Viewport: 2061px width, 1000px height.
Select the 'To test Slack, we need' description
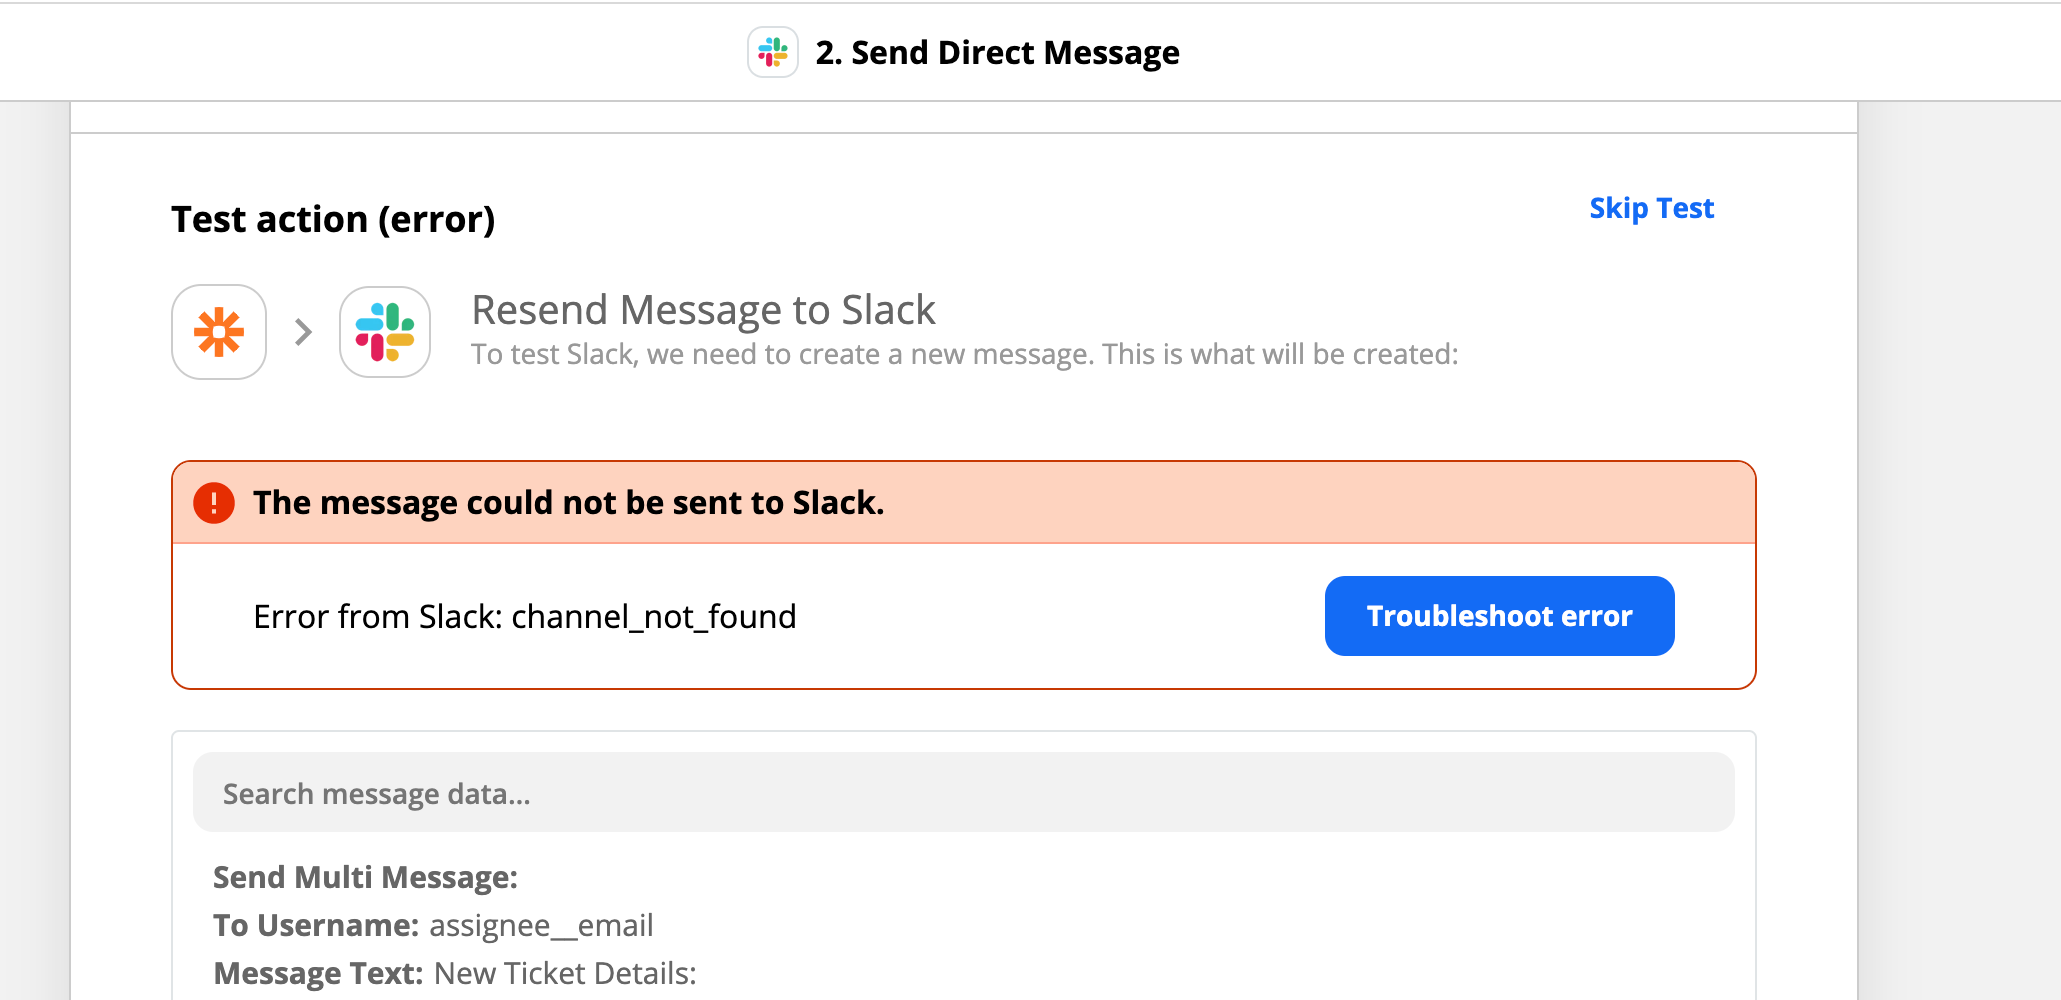965,354
